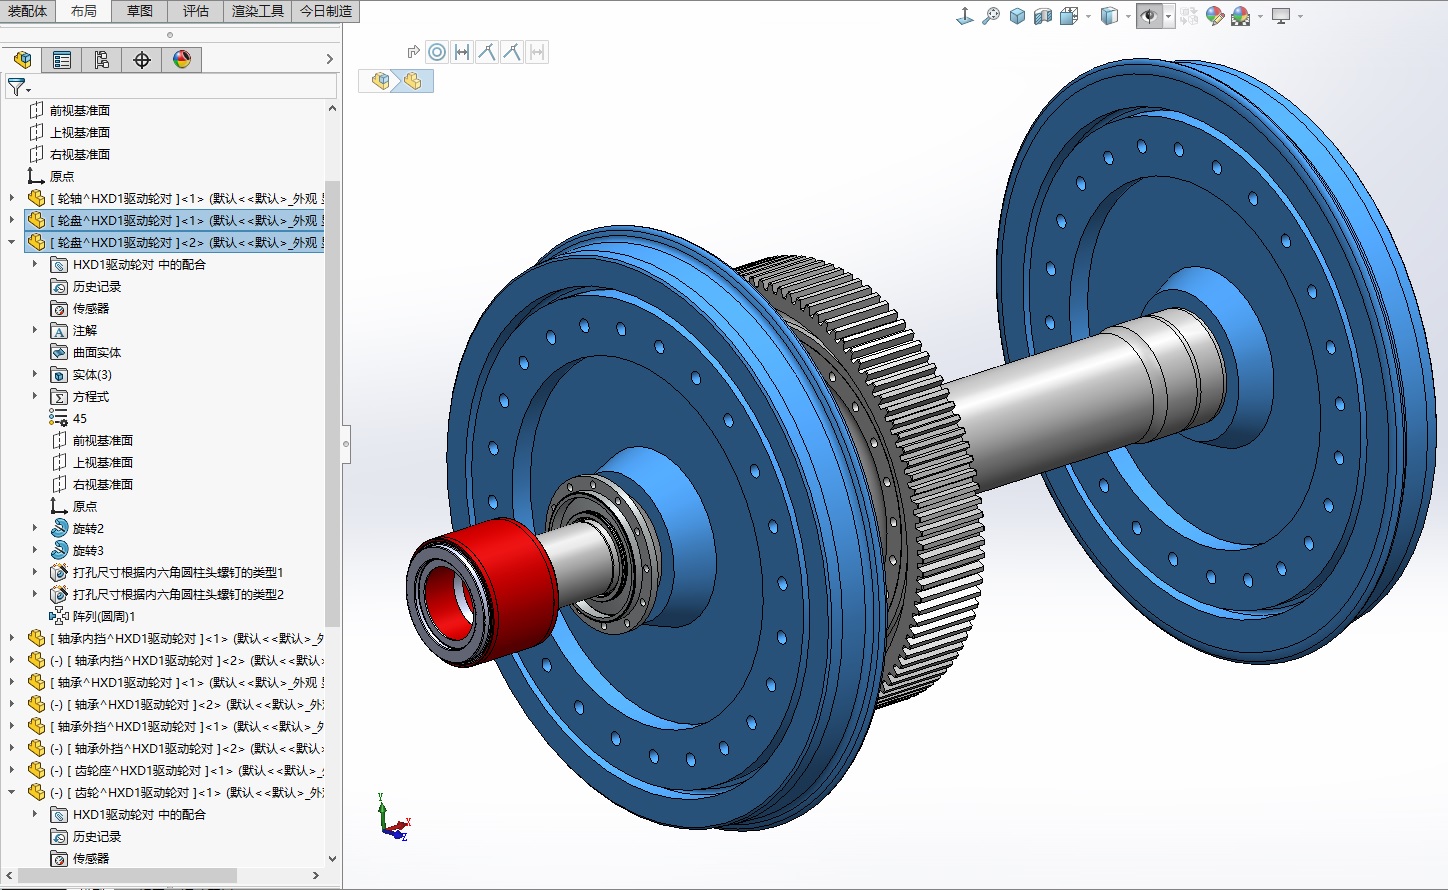Click the Apply Scene icon
Screen dimensions: 1448x890
1241,16
